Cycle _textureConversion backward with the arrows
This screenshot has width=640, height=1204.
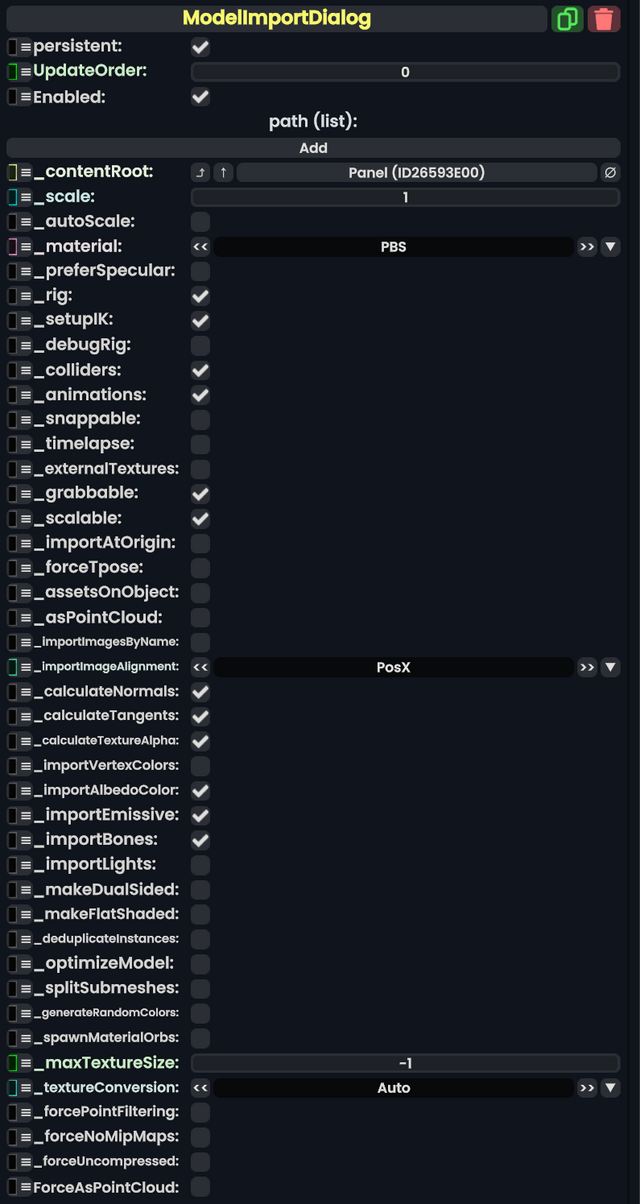click(200, 1087)
